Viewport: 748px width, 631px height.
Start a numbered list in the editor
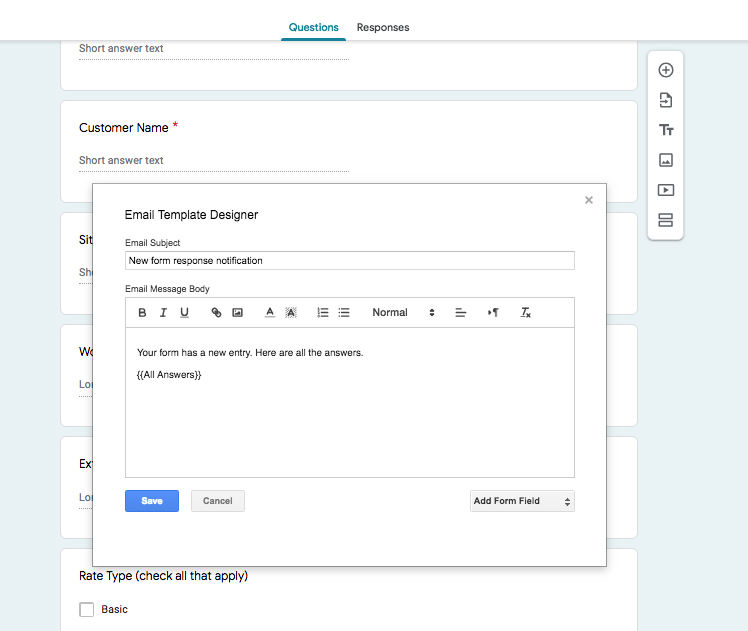click(322, 313)
